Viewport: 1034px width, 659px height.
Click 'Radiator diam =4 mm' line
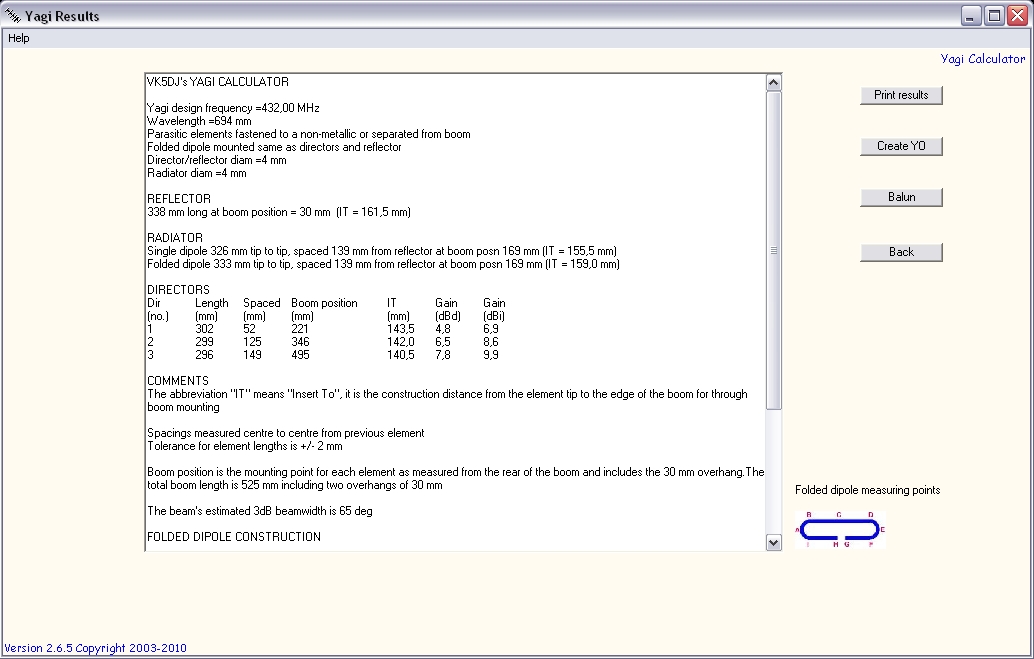[197, 173]
